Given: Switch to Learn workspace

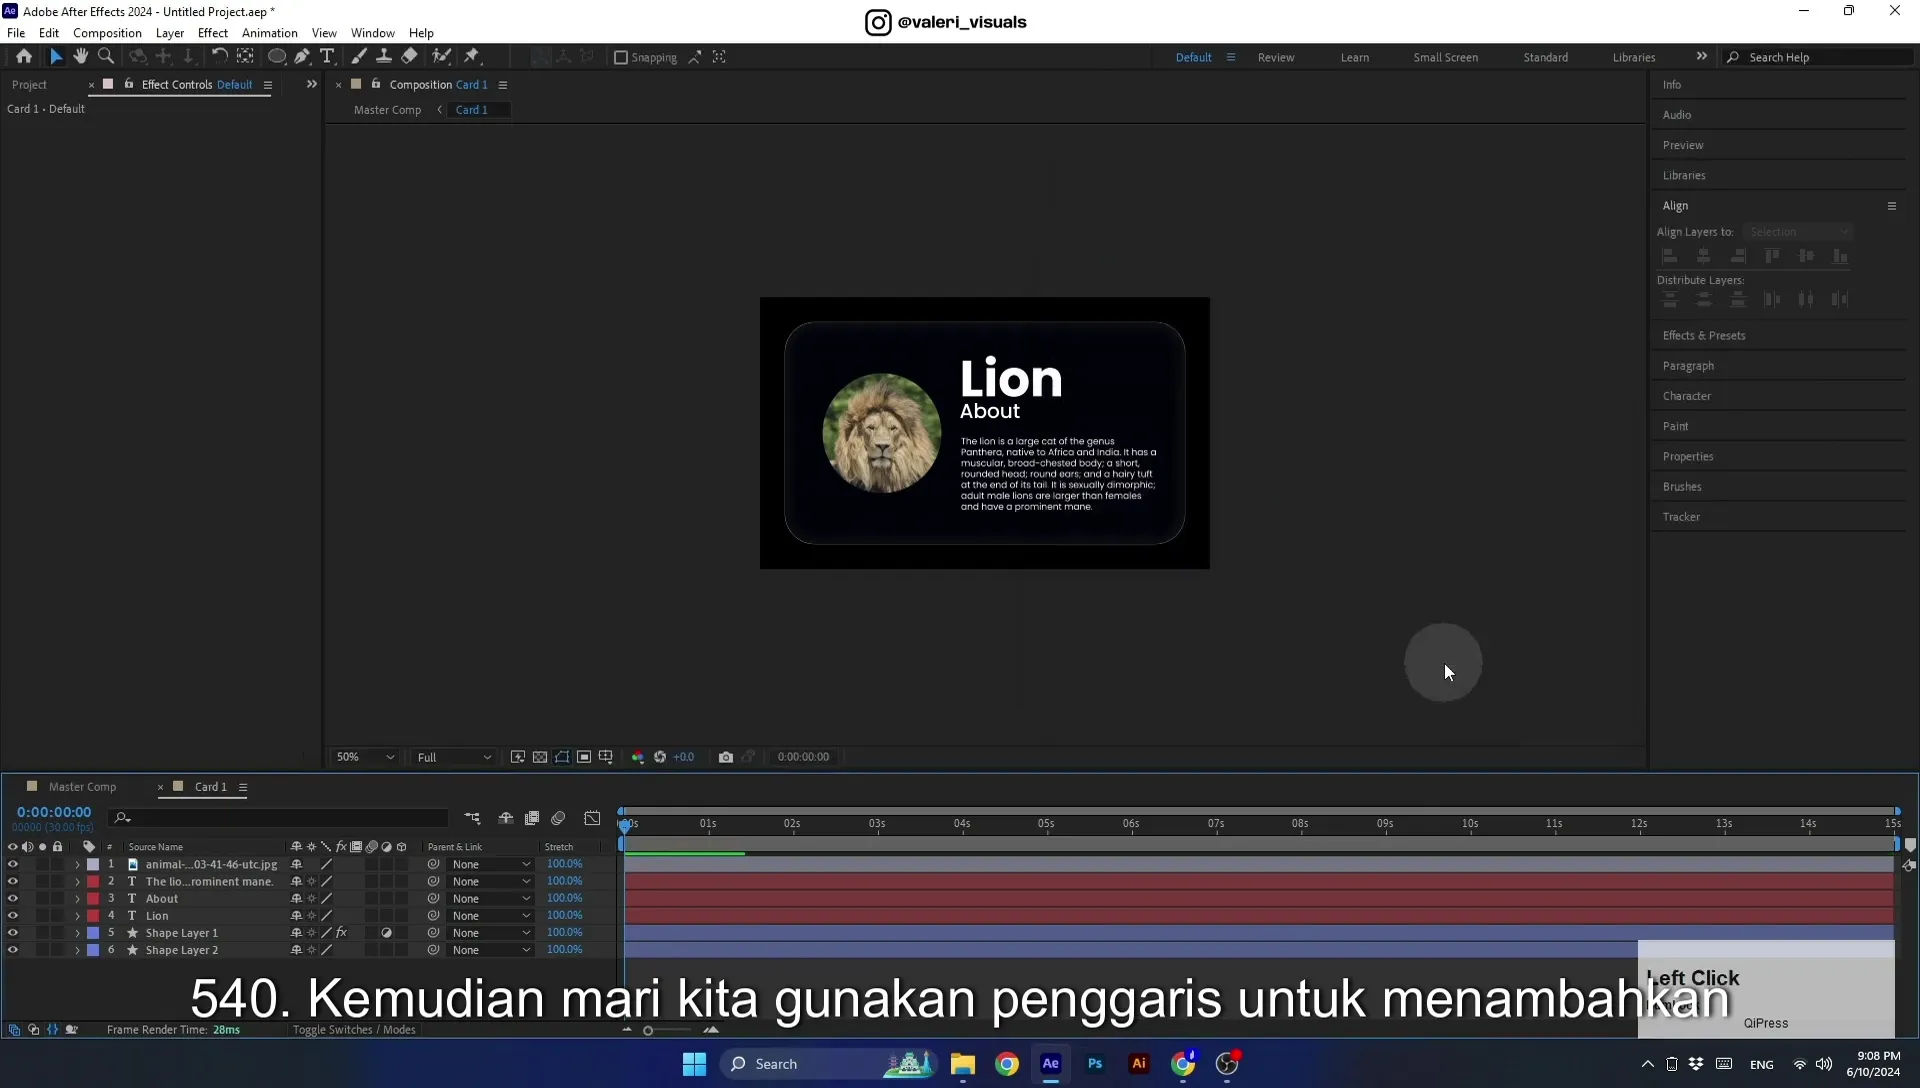Looking at the screenshot, I should 1355,57.
